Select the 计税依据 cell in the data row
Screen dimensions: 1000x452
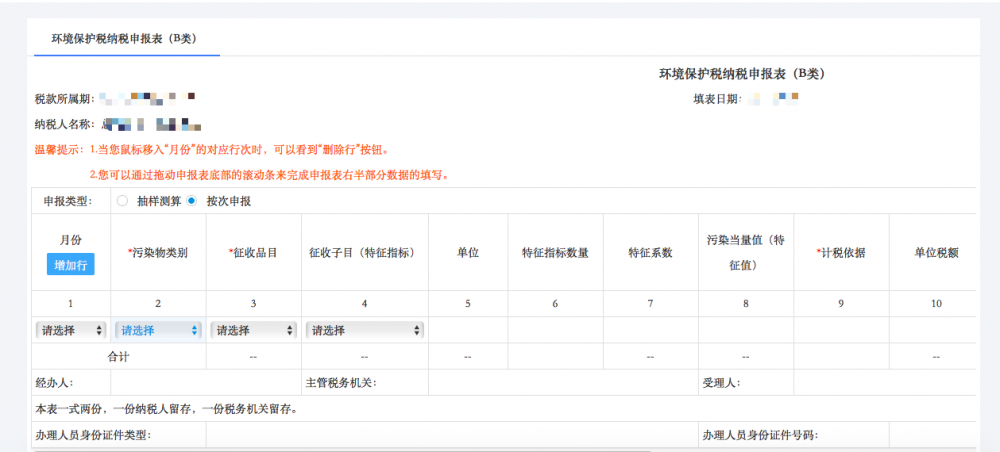click(x=841, y=330)
